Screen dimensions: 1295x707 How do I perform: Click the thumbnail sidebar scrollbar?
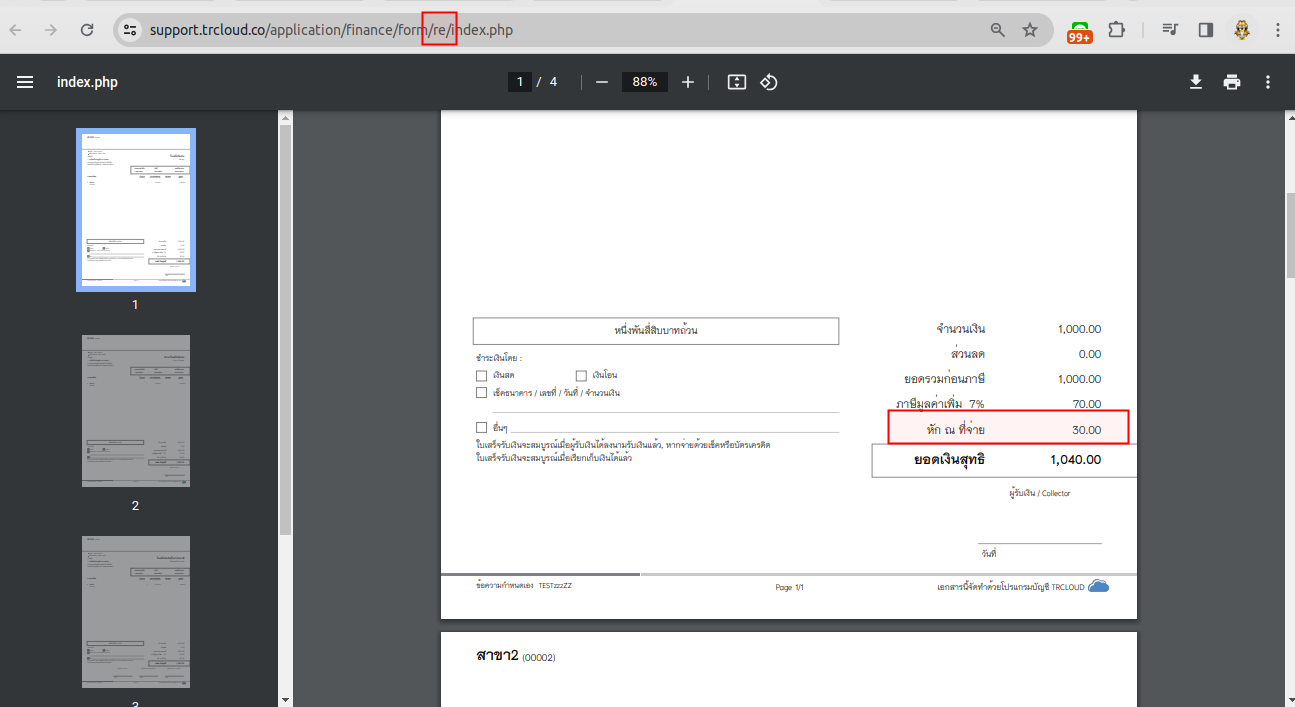(285, 330)
